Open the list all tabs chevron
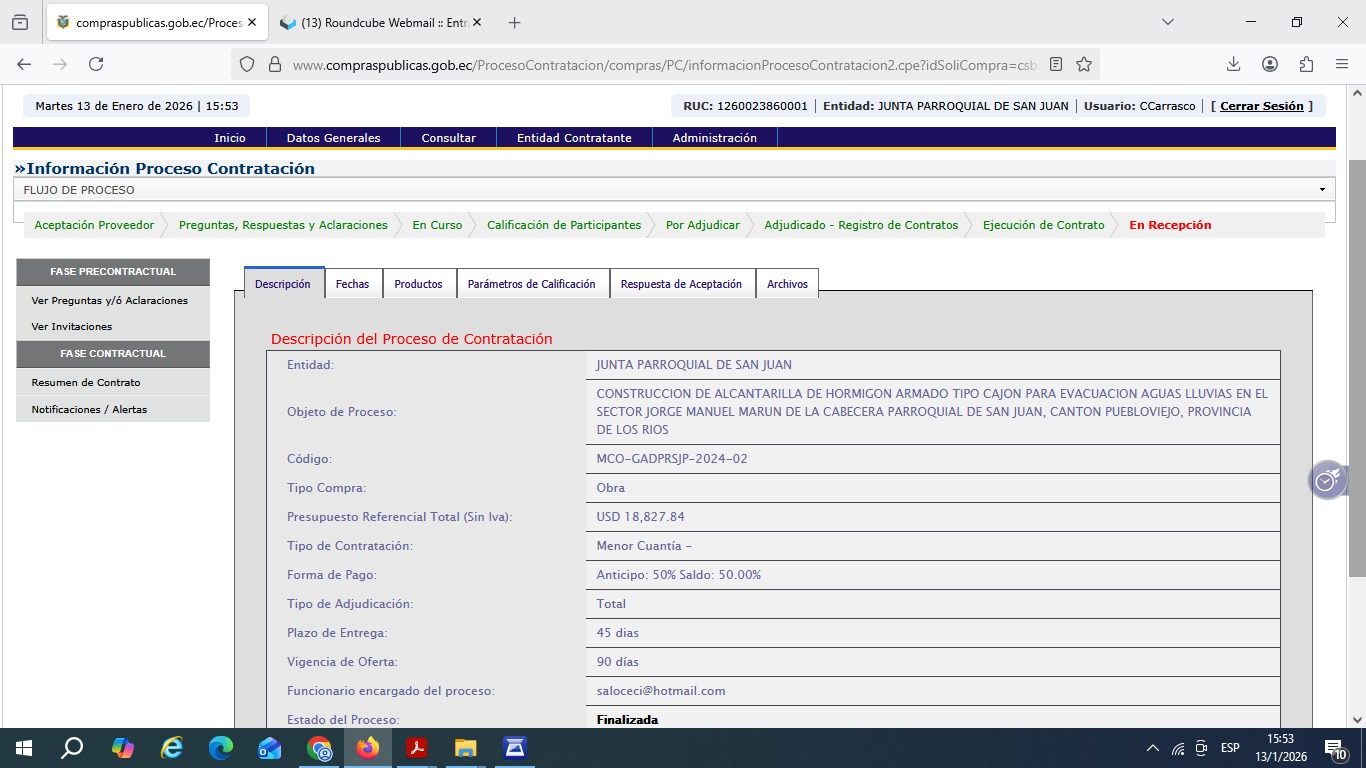Viewport: 1366px width, 768px height. tap(1168, 22)
